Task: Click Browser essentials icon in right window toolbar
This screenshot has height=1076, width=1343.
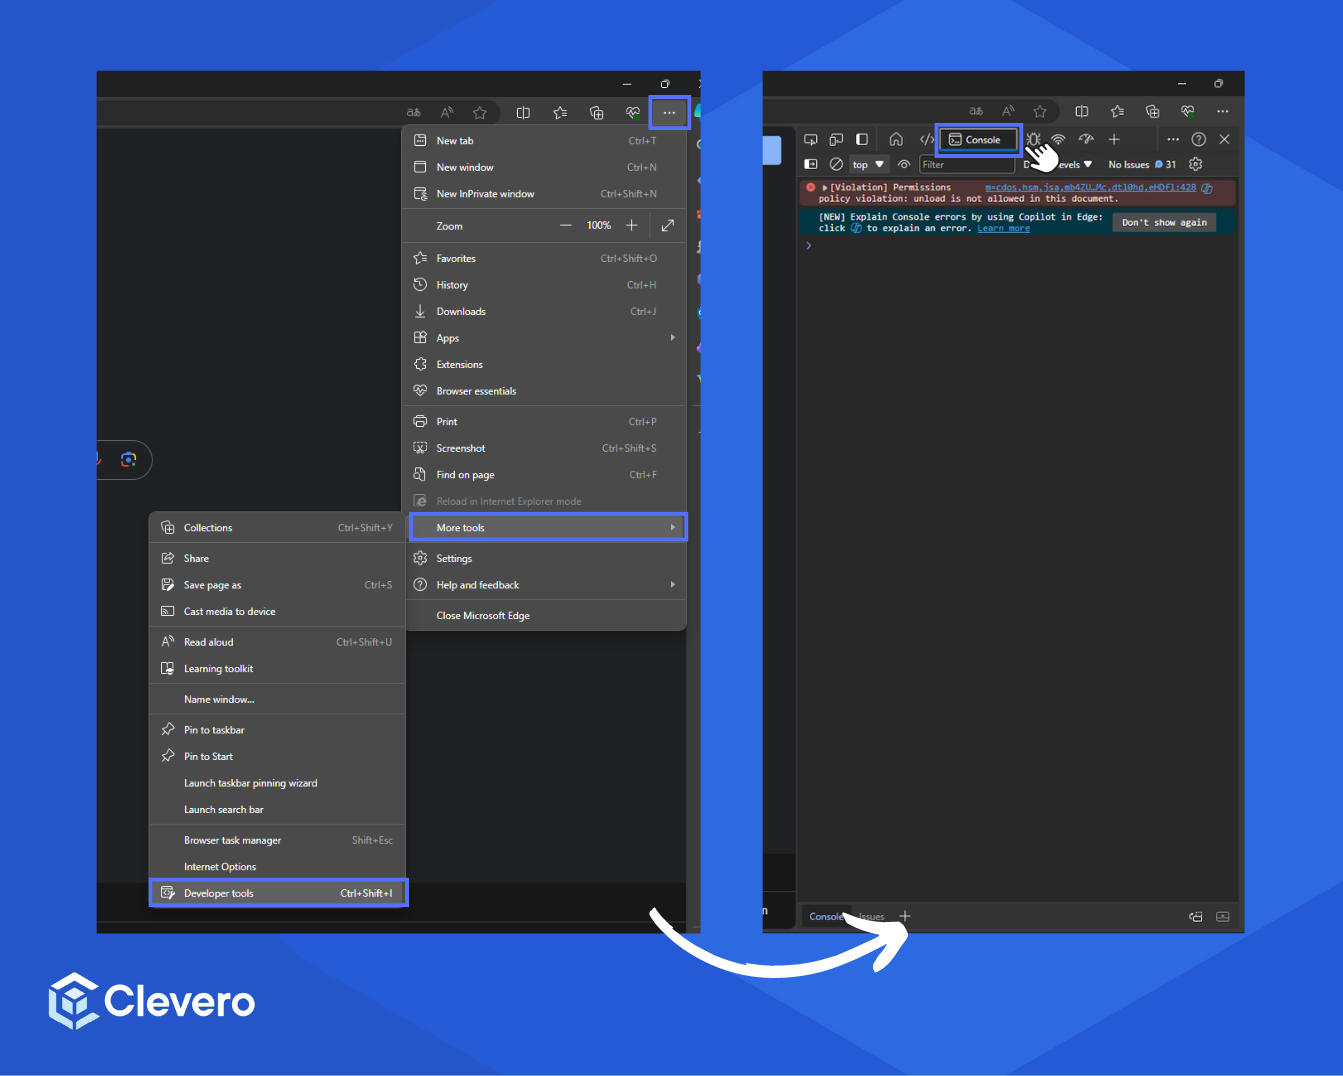Action: 1187,111
